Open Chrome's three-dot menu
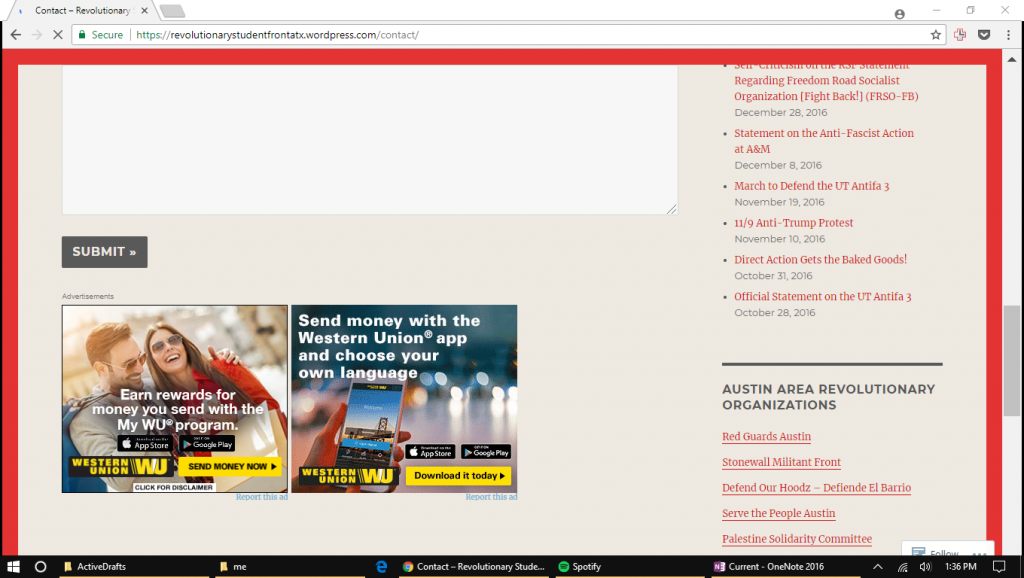 click(x=1008, y=34)
